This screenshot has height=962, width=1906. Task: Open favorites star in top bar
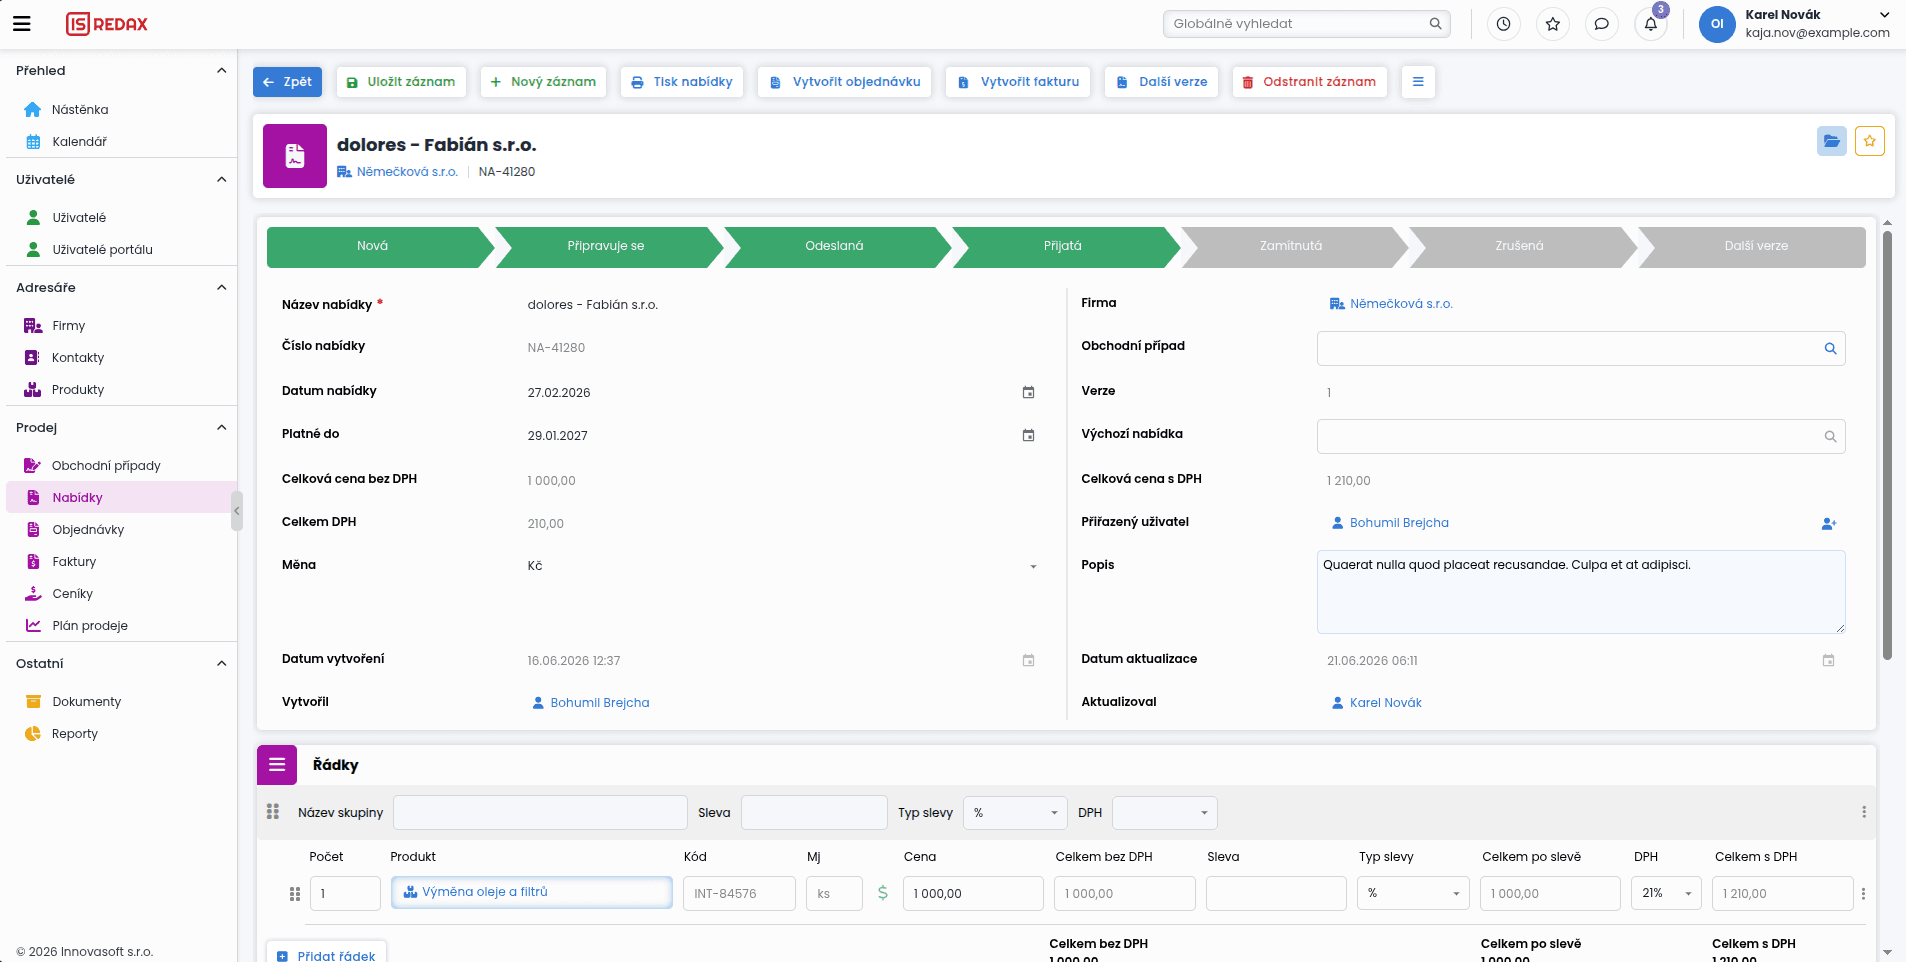(x=1552, y=24)
